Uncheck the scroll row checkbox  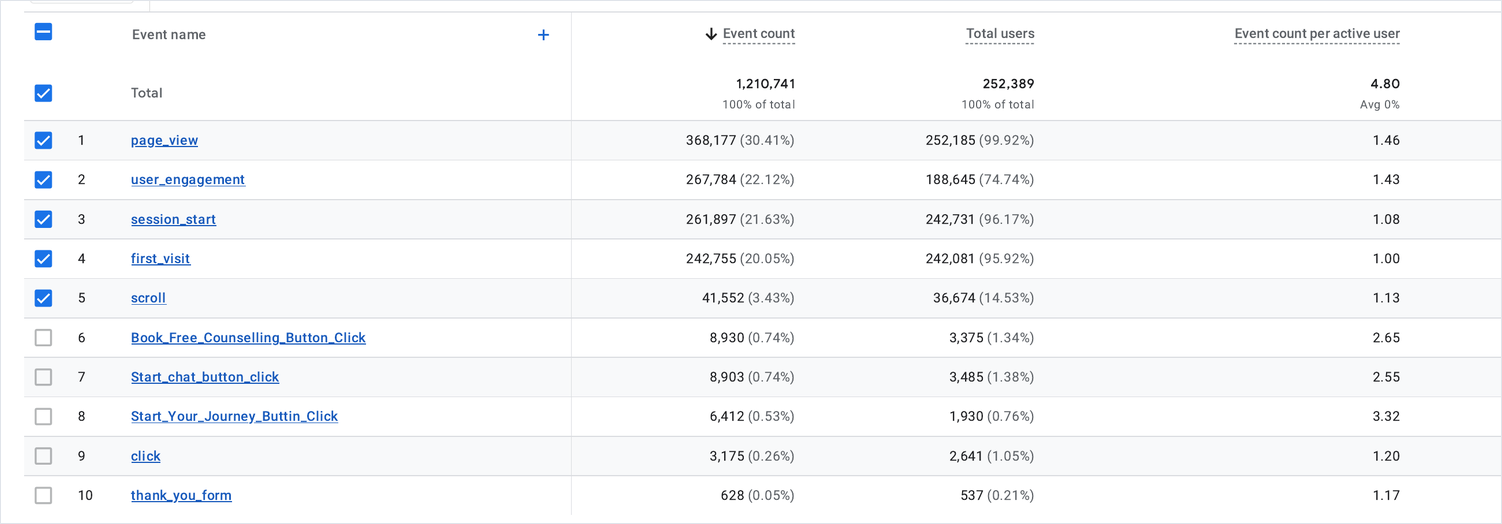(43, 298)
